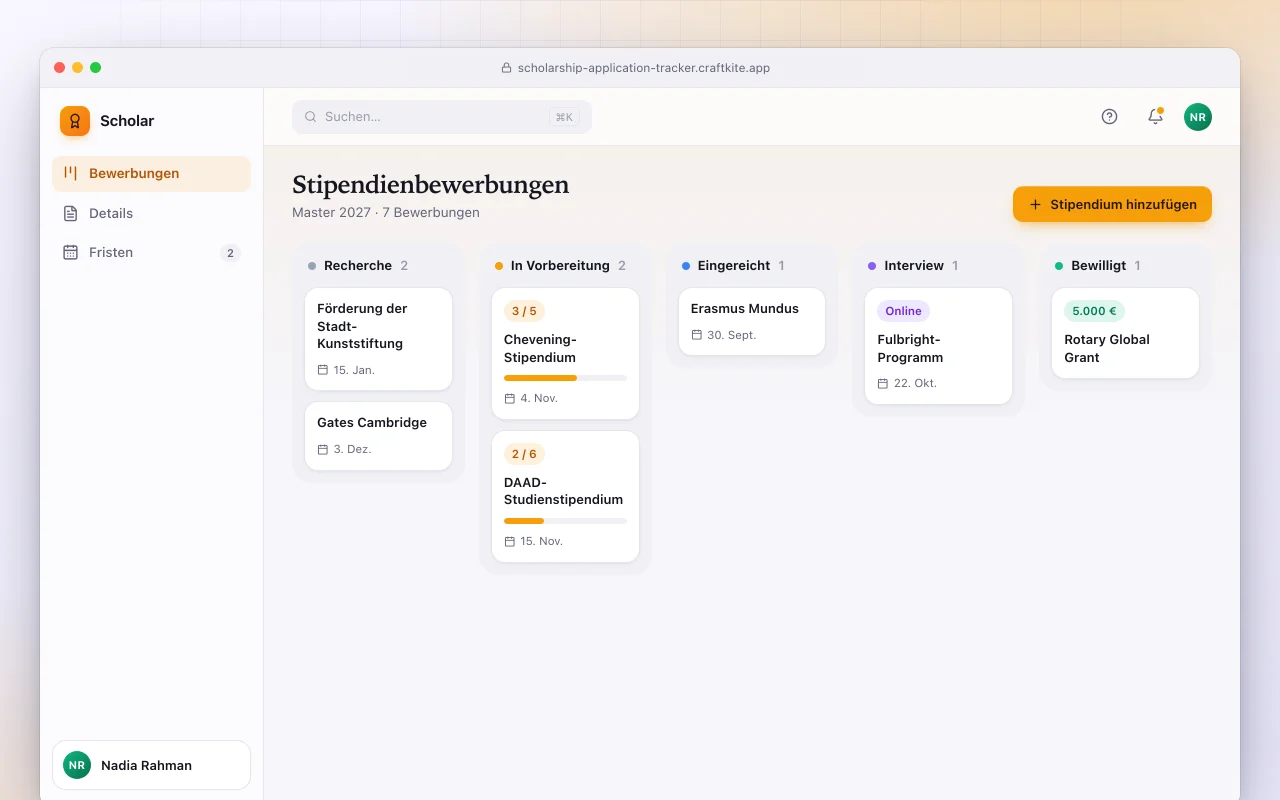This screenshot has height=800, width=1280.
Task: Add a scholarship with Stipendium hinzufügen
Action: (x=1112, y=204)
